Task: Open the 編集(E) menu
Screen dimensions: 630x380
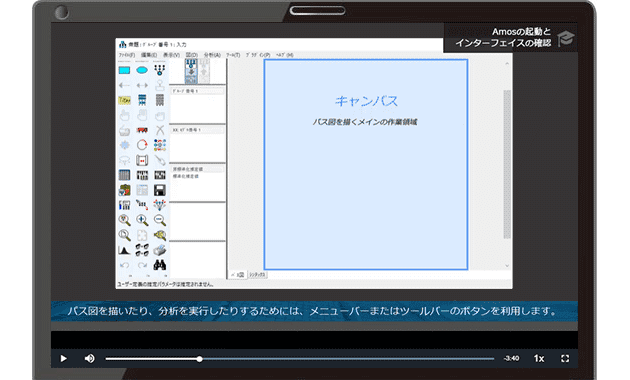Action: tap(149, 55)
